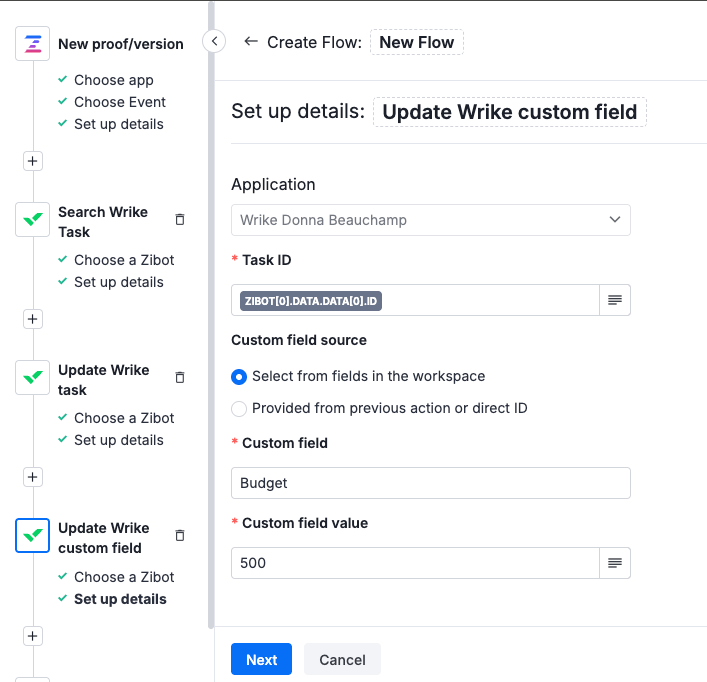Click the Search Wrike Task step icon
The height and width of the screenshot is (682, 707).
[x=32, y=220]
